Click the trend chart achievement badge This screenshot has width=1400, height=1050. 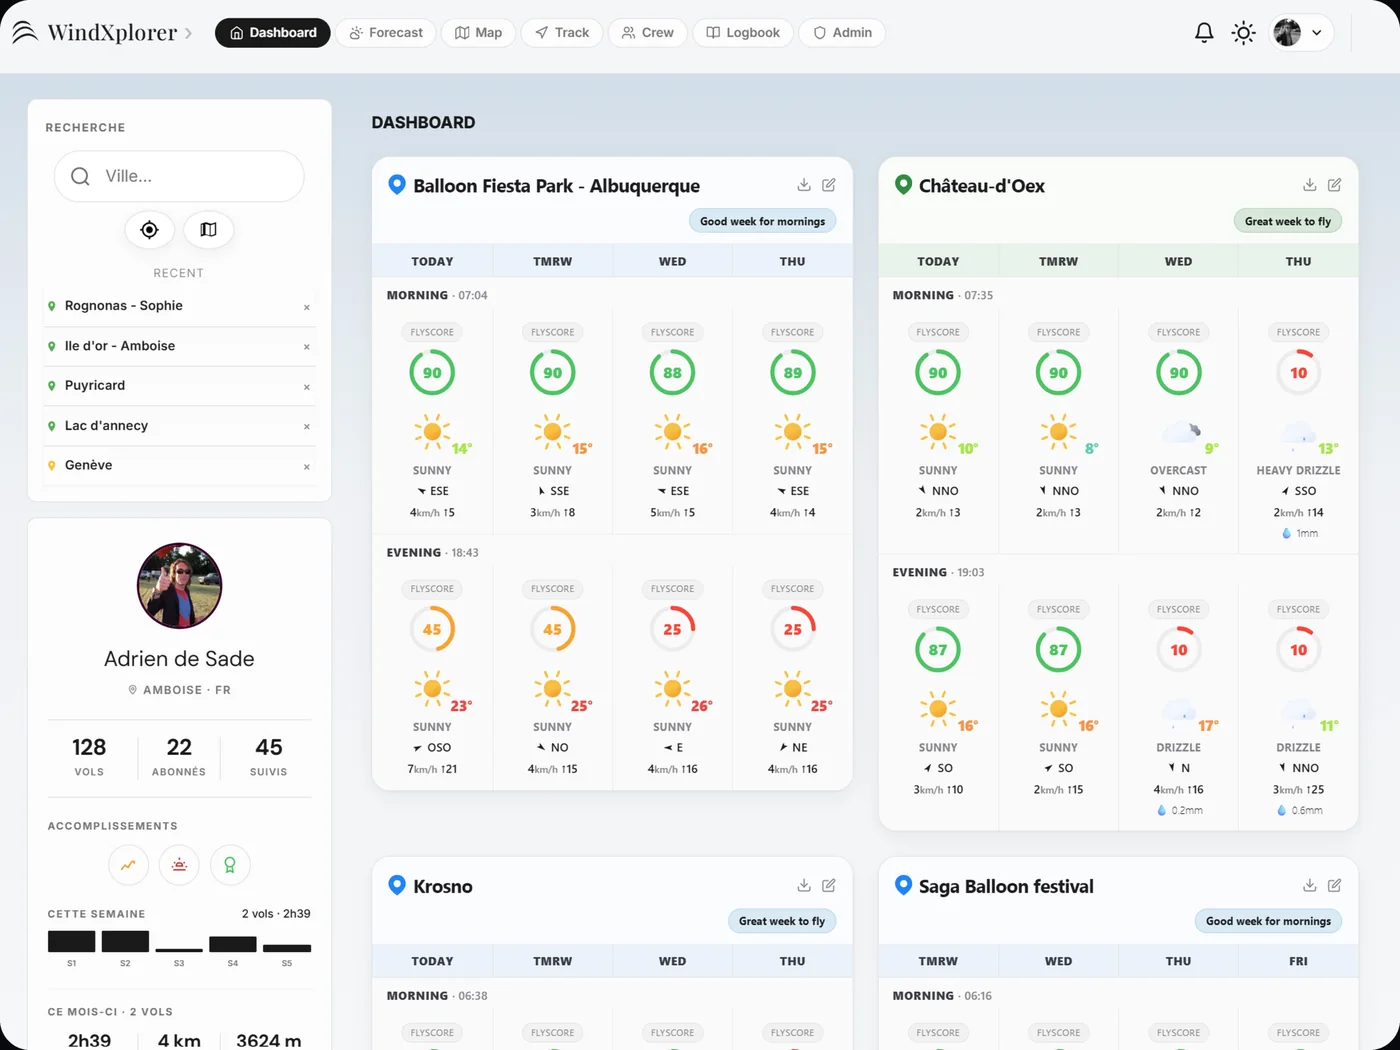(129, 865)
